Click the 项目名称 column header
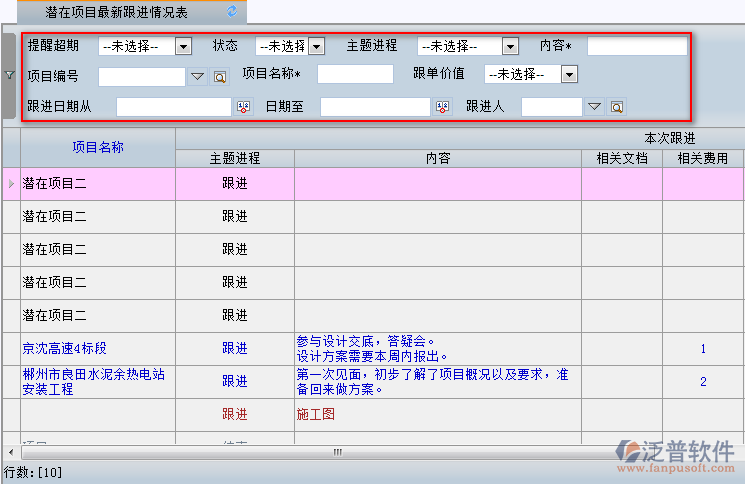Image resolution: width=745 pixels, height=484 pixels. (x=98, y=146)
